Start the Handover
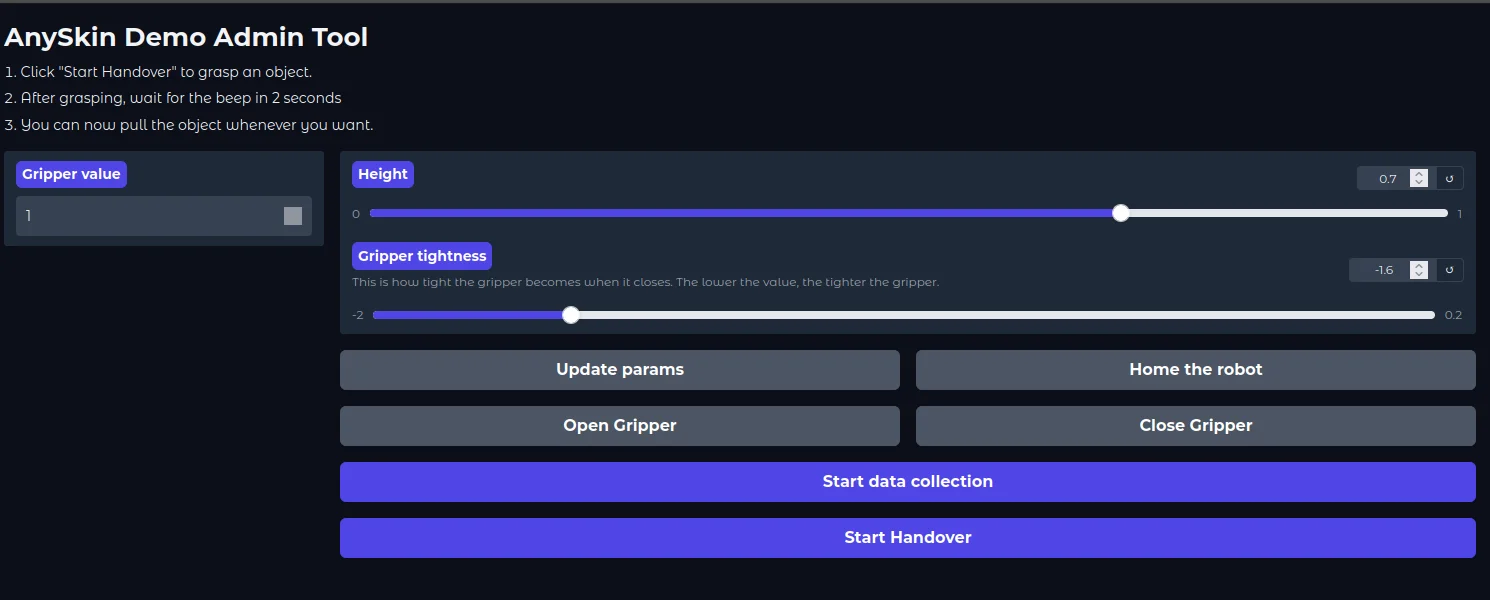This screenshot has width=1490, height=600. (x=908, y=538)
